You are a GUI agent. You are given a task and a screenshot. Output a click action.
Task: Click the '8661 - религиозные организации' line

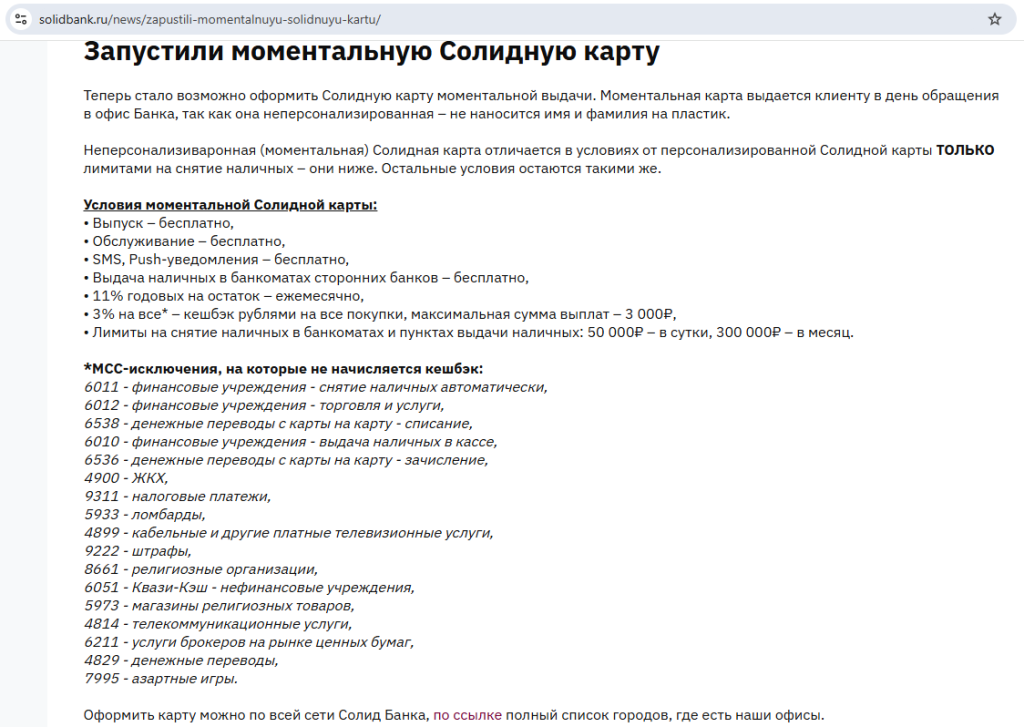point(200,570)
